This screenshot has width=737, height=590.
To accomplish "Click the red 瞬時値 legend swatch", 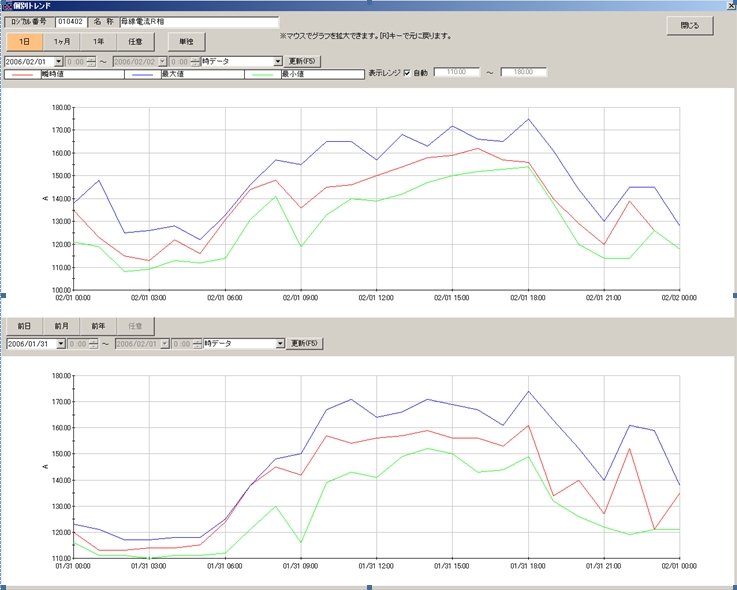I will point(23,75).
